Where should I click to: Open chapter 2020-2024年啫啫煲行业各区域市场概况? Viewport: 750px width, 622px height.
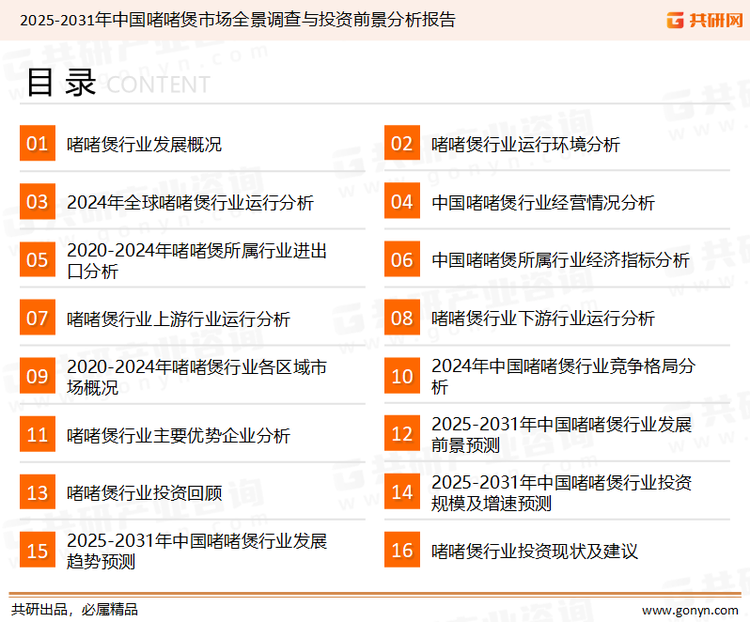[197, 377]
